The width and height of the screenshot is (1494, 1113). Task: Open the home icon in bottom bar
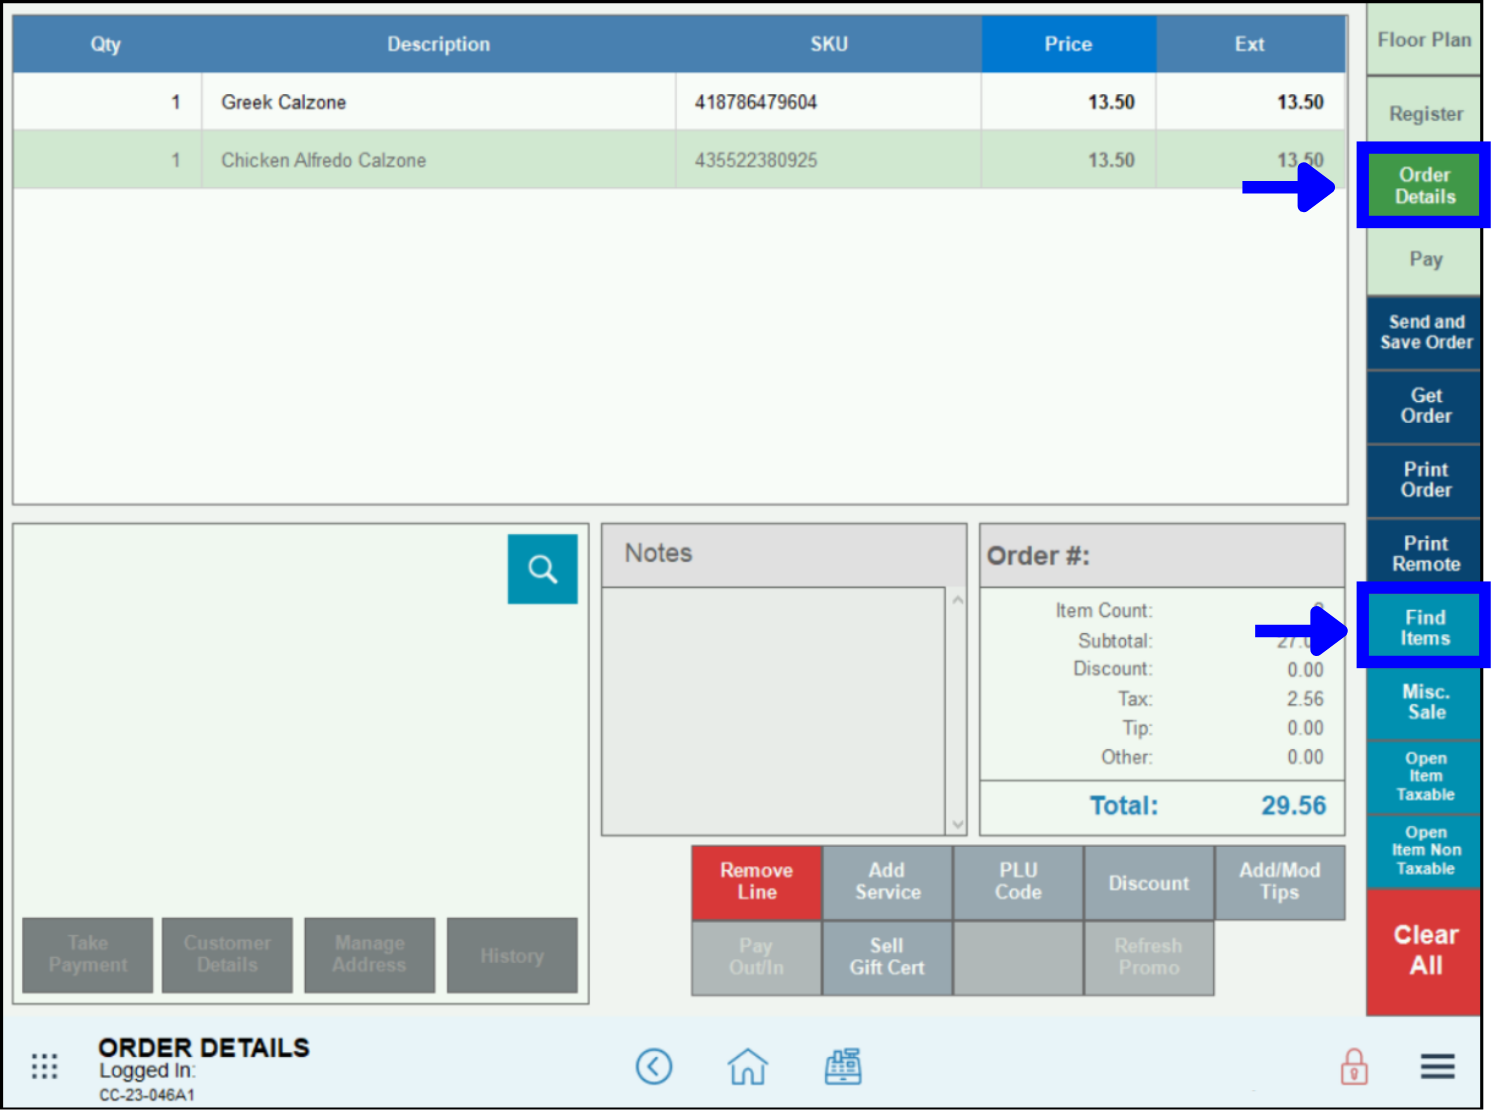click(748, 1066)
